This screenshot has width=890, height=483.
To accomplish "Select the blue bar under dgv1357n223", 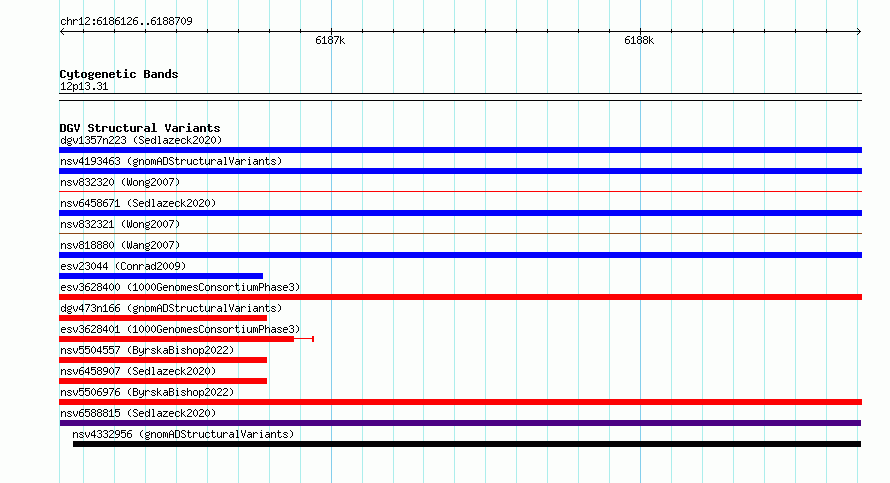I will (460, 150).
